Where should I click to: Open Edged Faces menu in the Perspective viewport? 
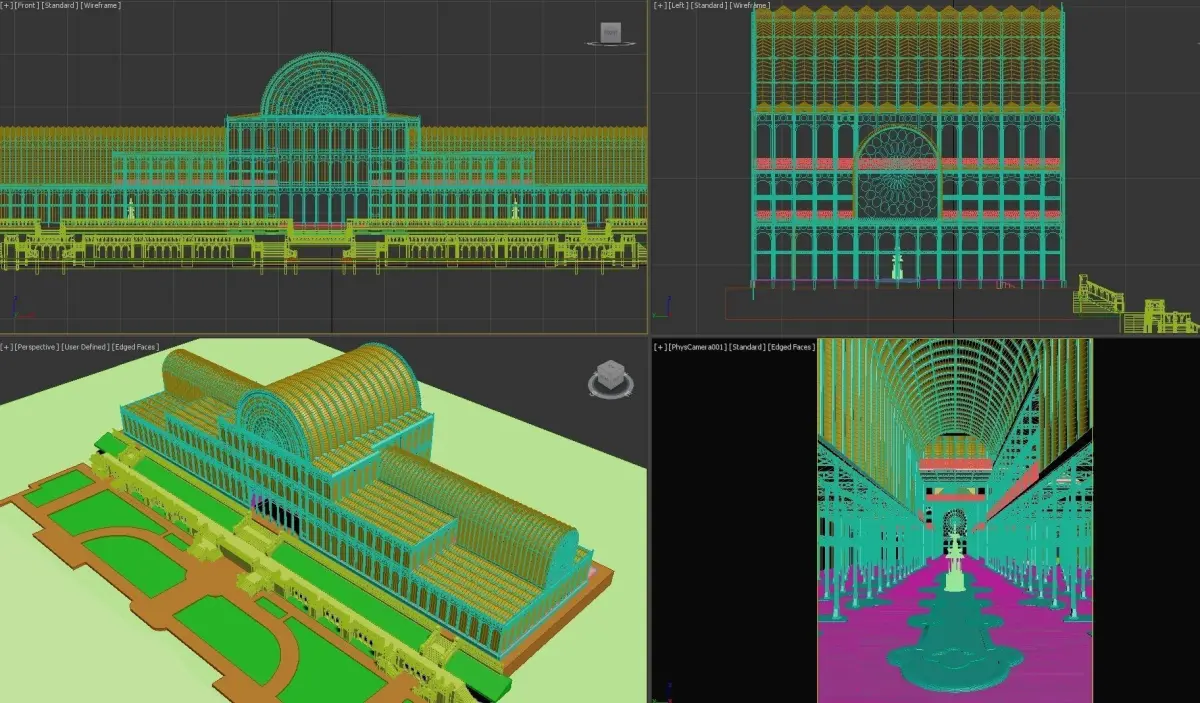click(135, 347)
